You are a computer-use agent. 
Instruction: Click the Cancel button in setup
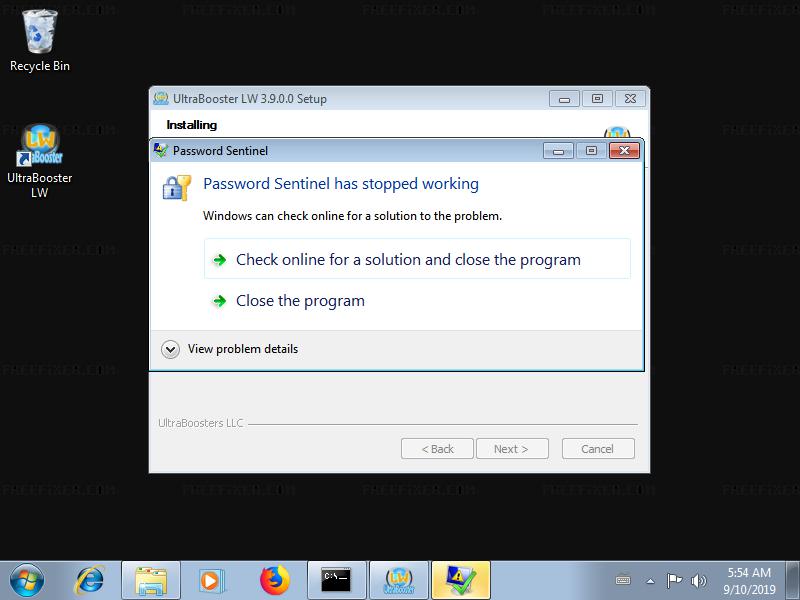point(598,448)
